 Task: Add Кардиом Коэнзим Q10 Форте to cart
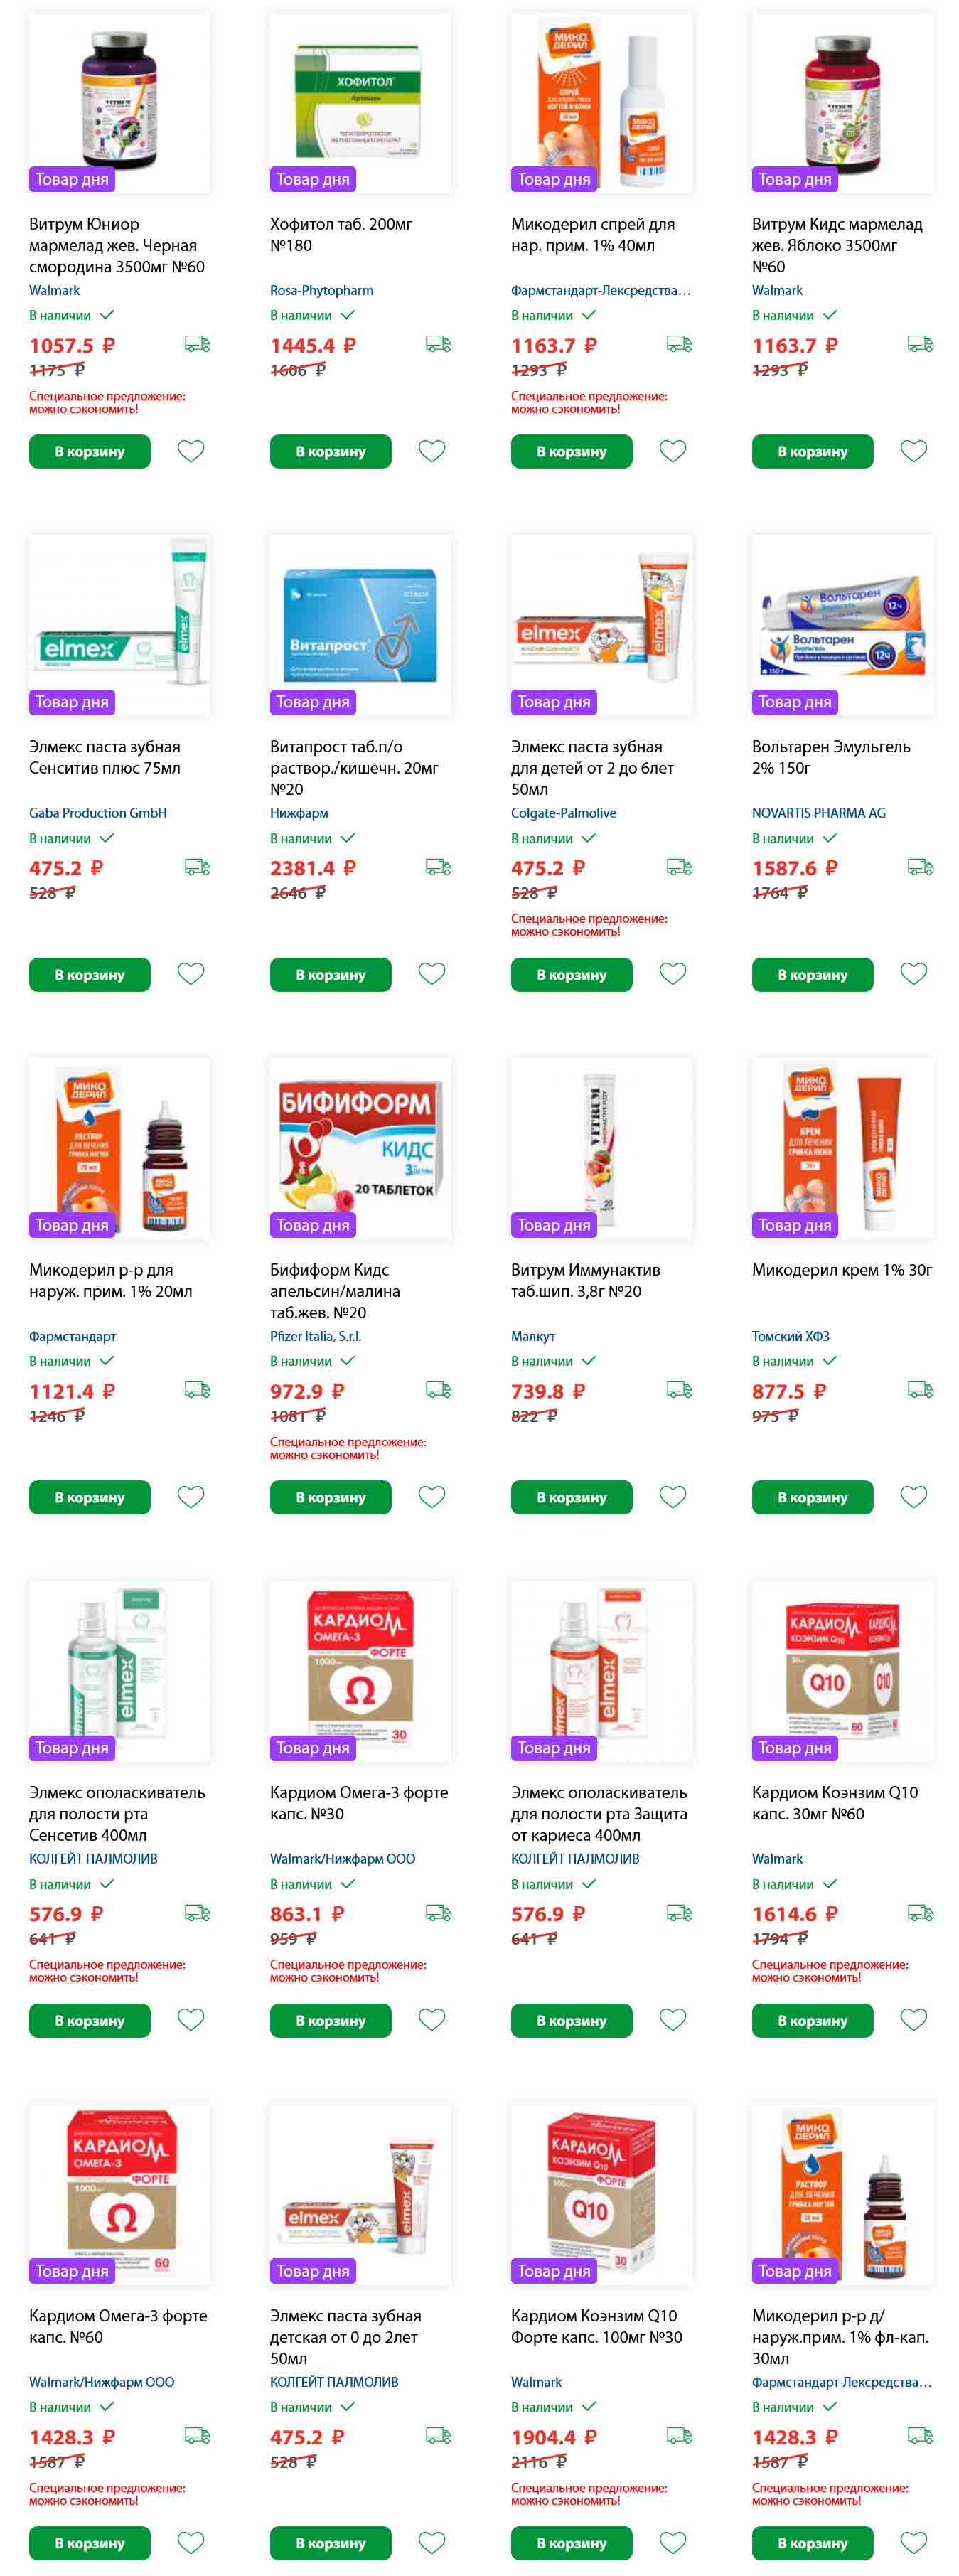(x=571, y=2542)
